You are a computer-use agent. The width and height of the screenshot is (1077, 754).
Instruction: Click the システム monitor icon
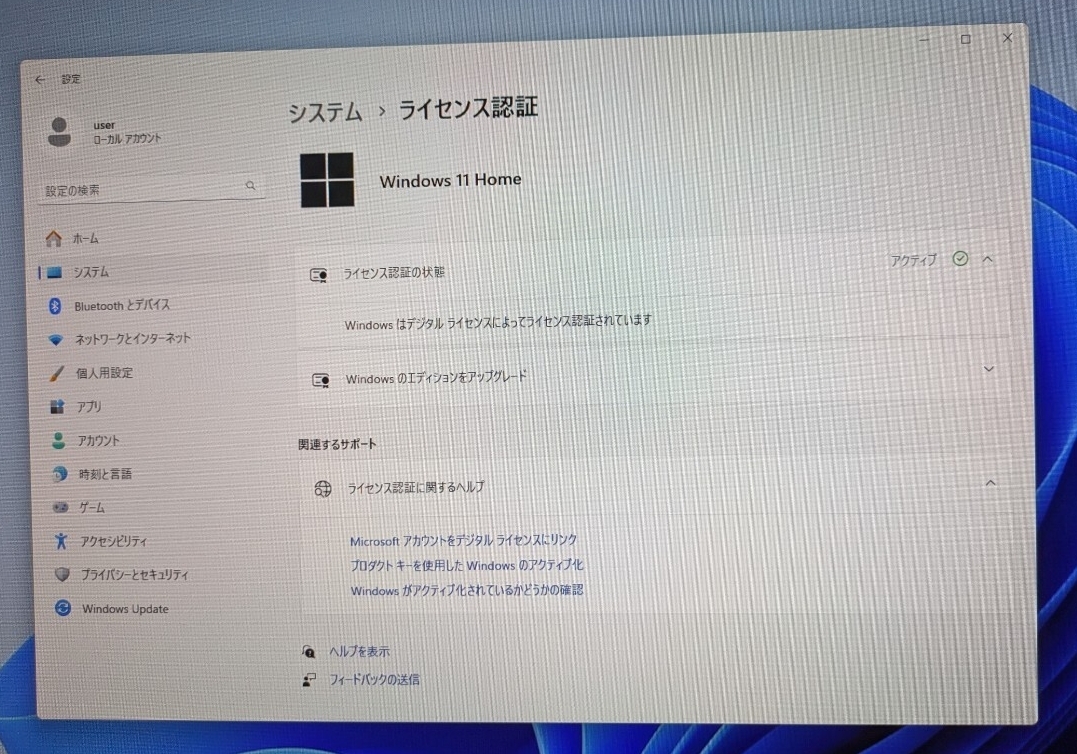pos(54,273)
